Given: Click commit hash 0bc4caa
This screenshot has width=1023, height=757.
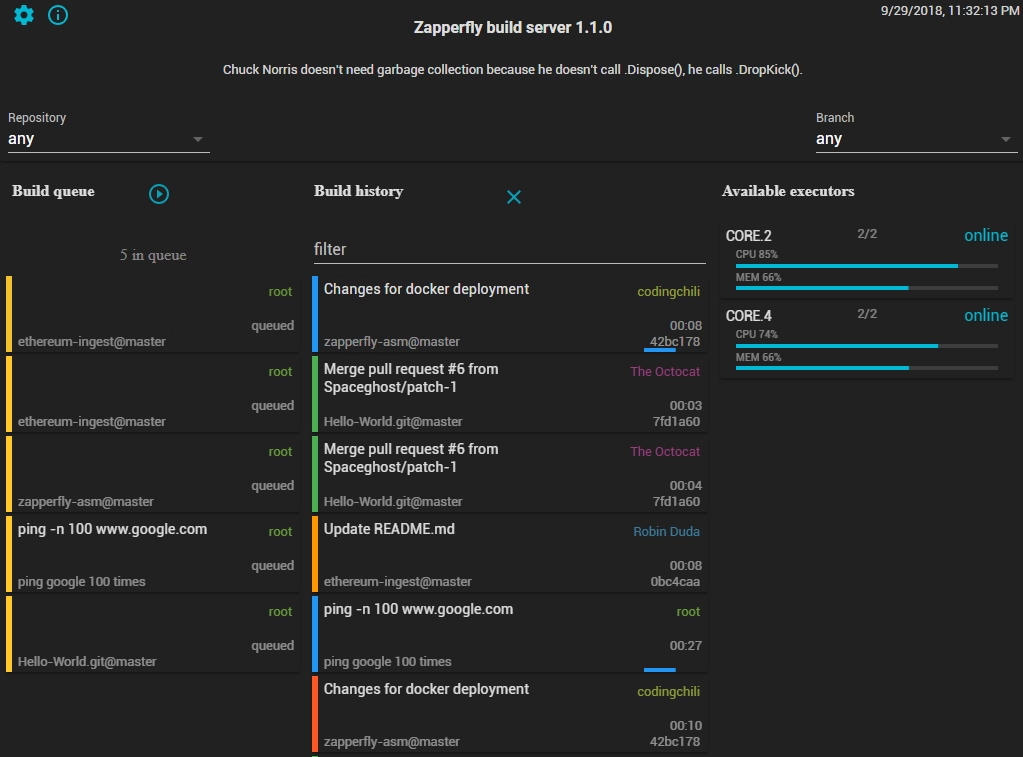Looking at the screenshot, I should 675,581.
